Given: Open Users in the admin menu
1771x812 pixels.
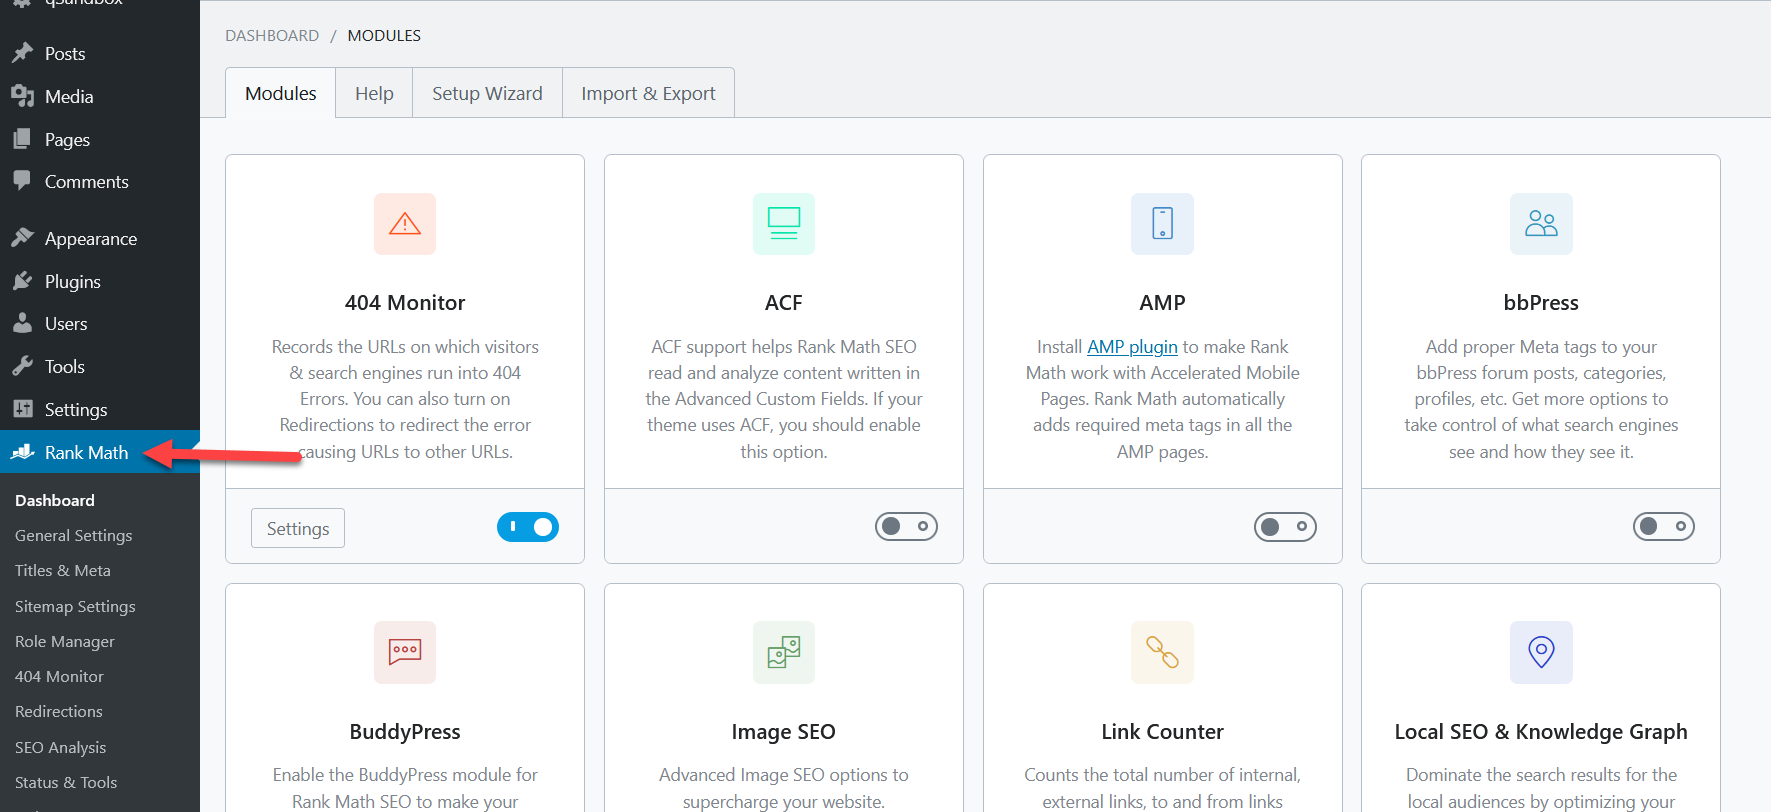Looking at the screenshot, I should [100, 323].
